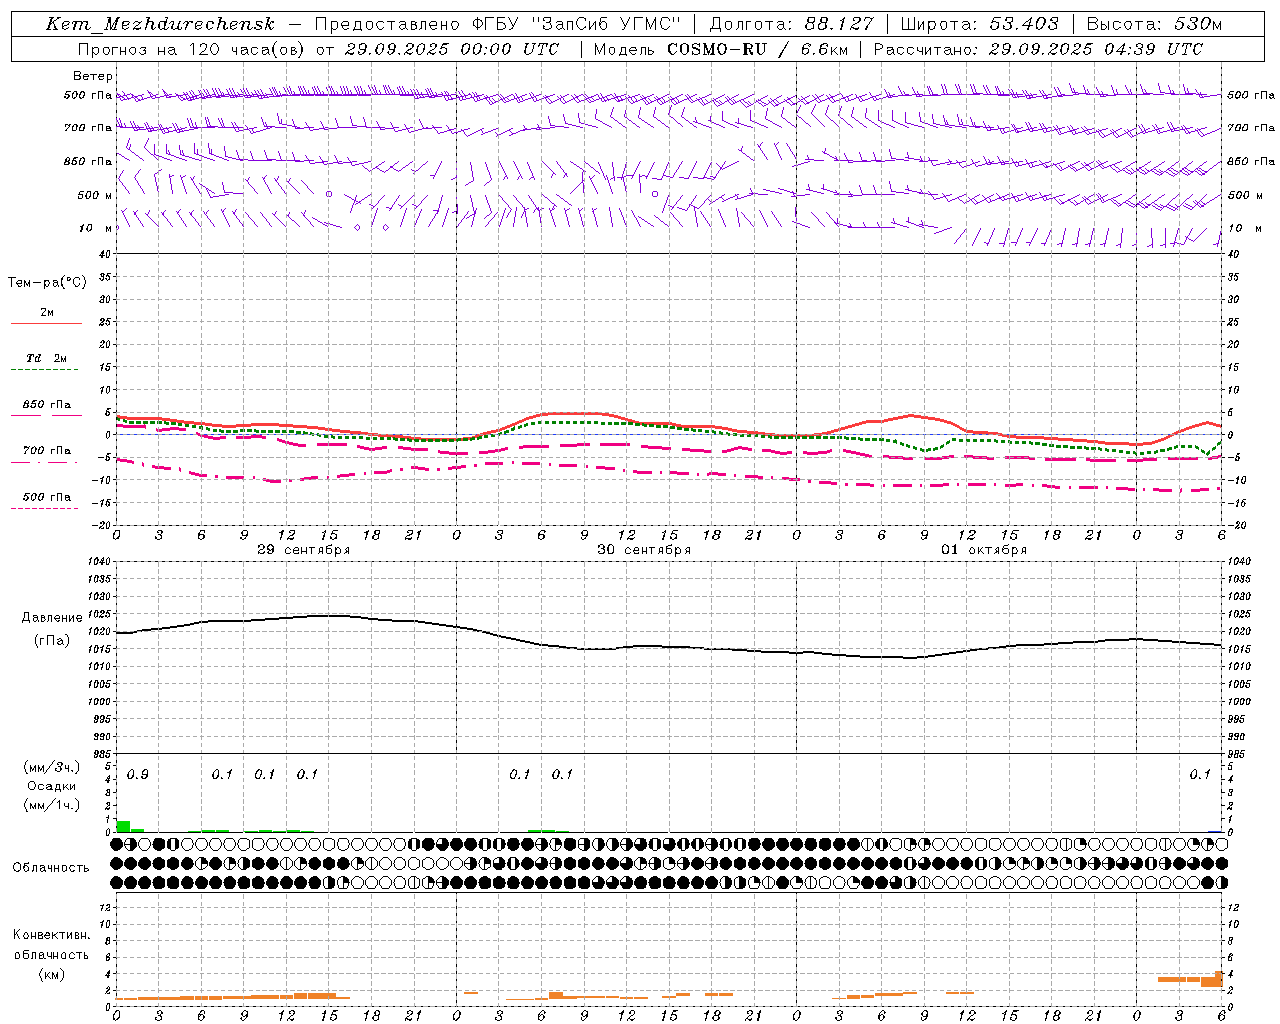Viewport: 1280px width, 1024px height.
Task: Click the '29 сентября' date label
Action: point(304,550)
